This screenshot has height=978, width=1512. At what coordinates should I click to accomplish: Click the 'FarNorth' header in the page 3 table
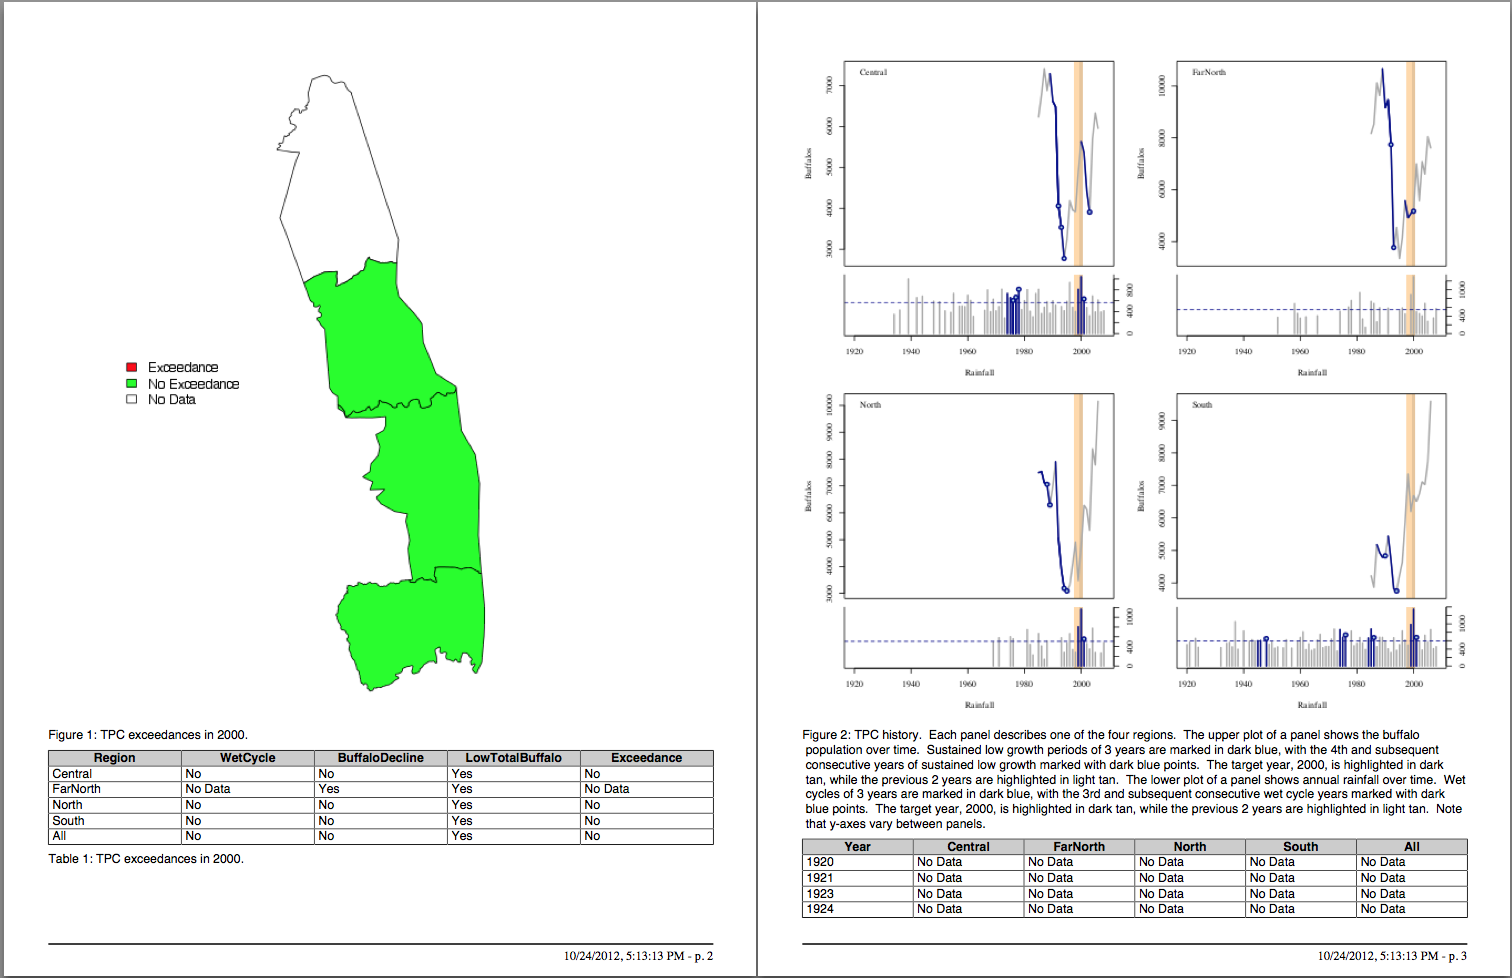tap(1079, 846)
